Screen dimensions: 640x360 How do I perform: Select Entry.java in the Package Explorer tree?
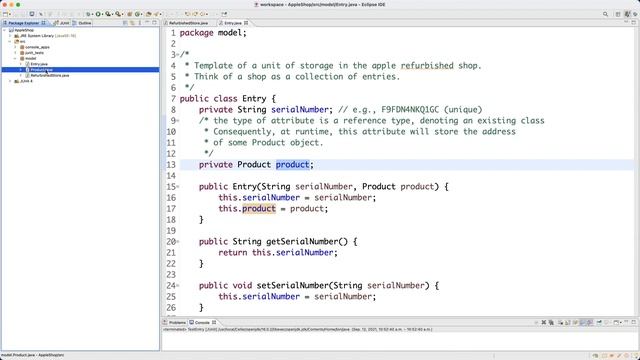(39, 64)
